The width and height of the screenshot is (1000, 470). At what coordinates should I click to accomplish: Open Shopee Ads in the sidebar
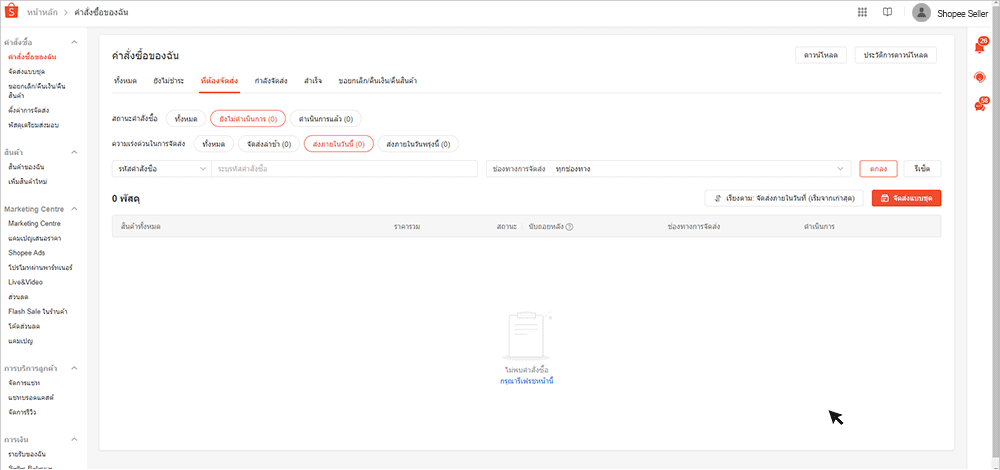27,253
